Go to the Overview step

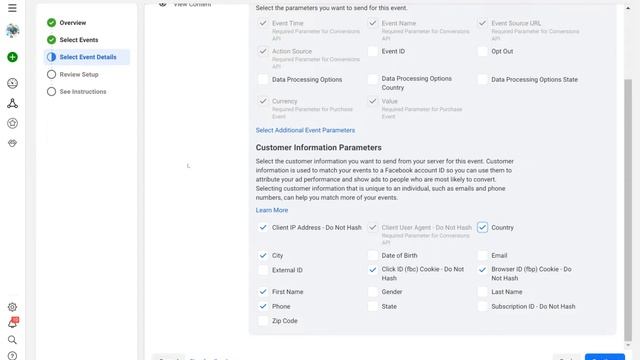[73, 22]
